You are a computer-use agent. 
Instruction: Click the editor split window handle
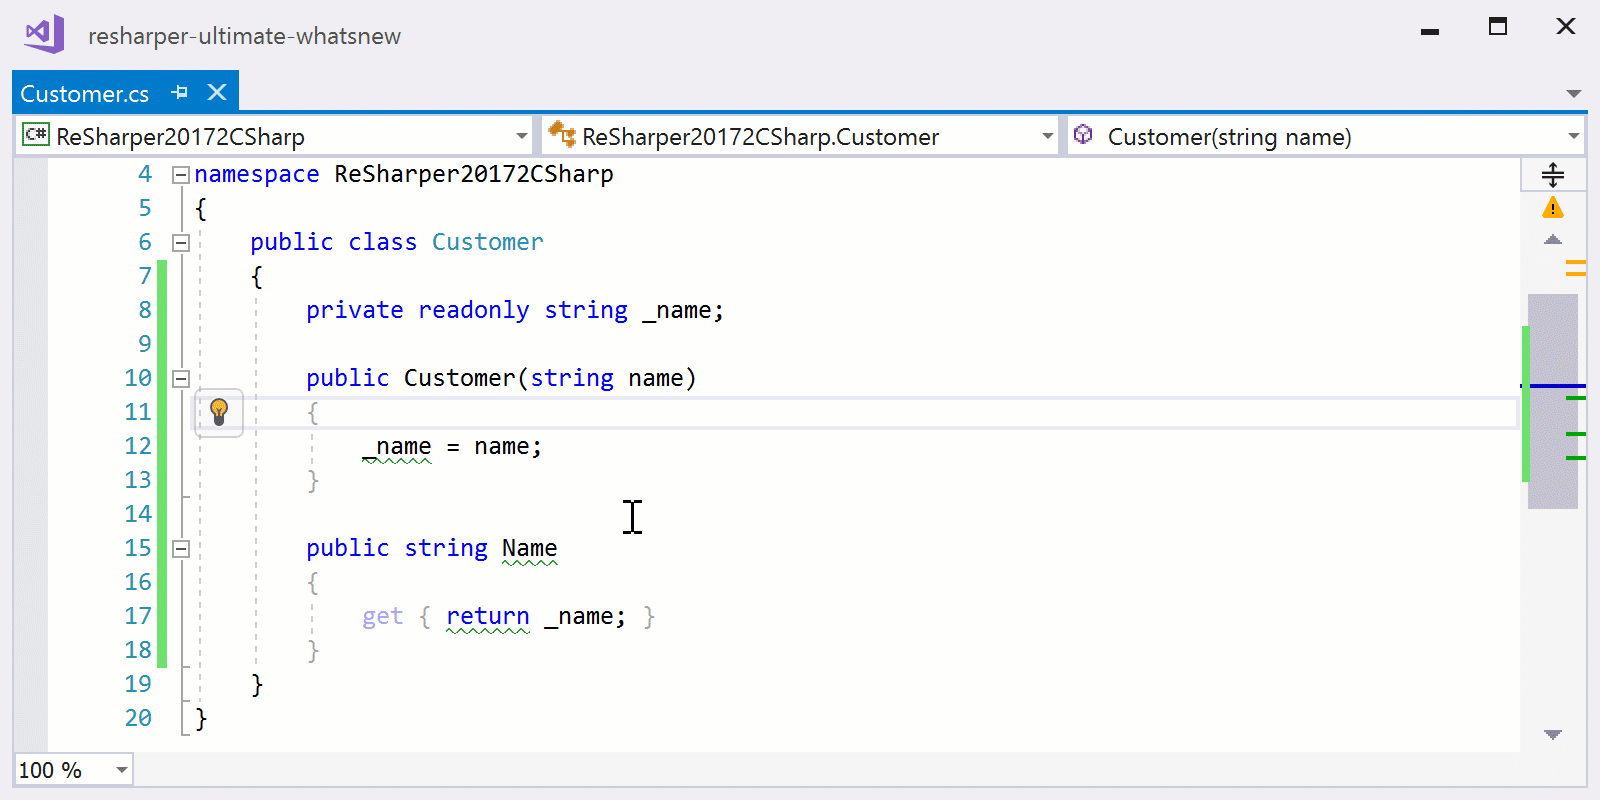tap(1552, 175)
